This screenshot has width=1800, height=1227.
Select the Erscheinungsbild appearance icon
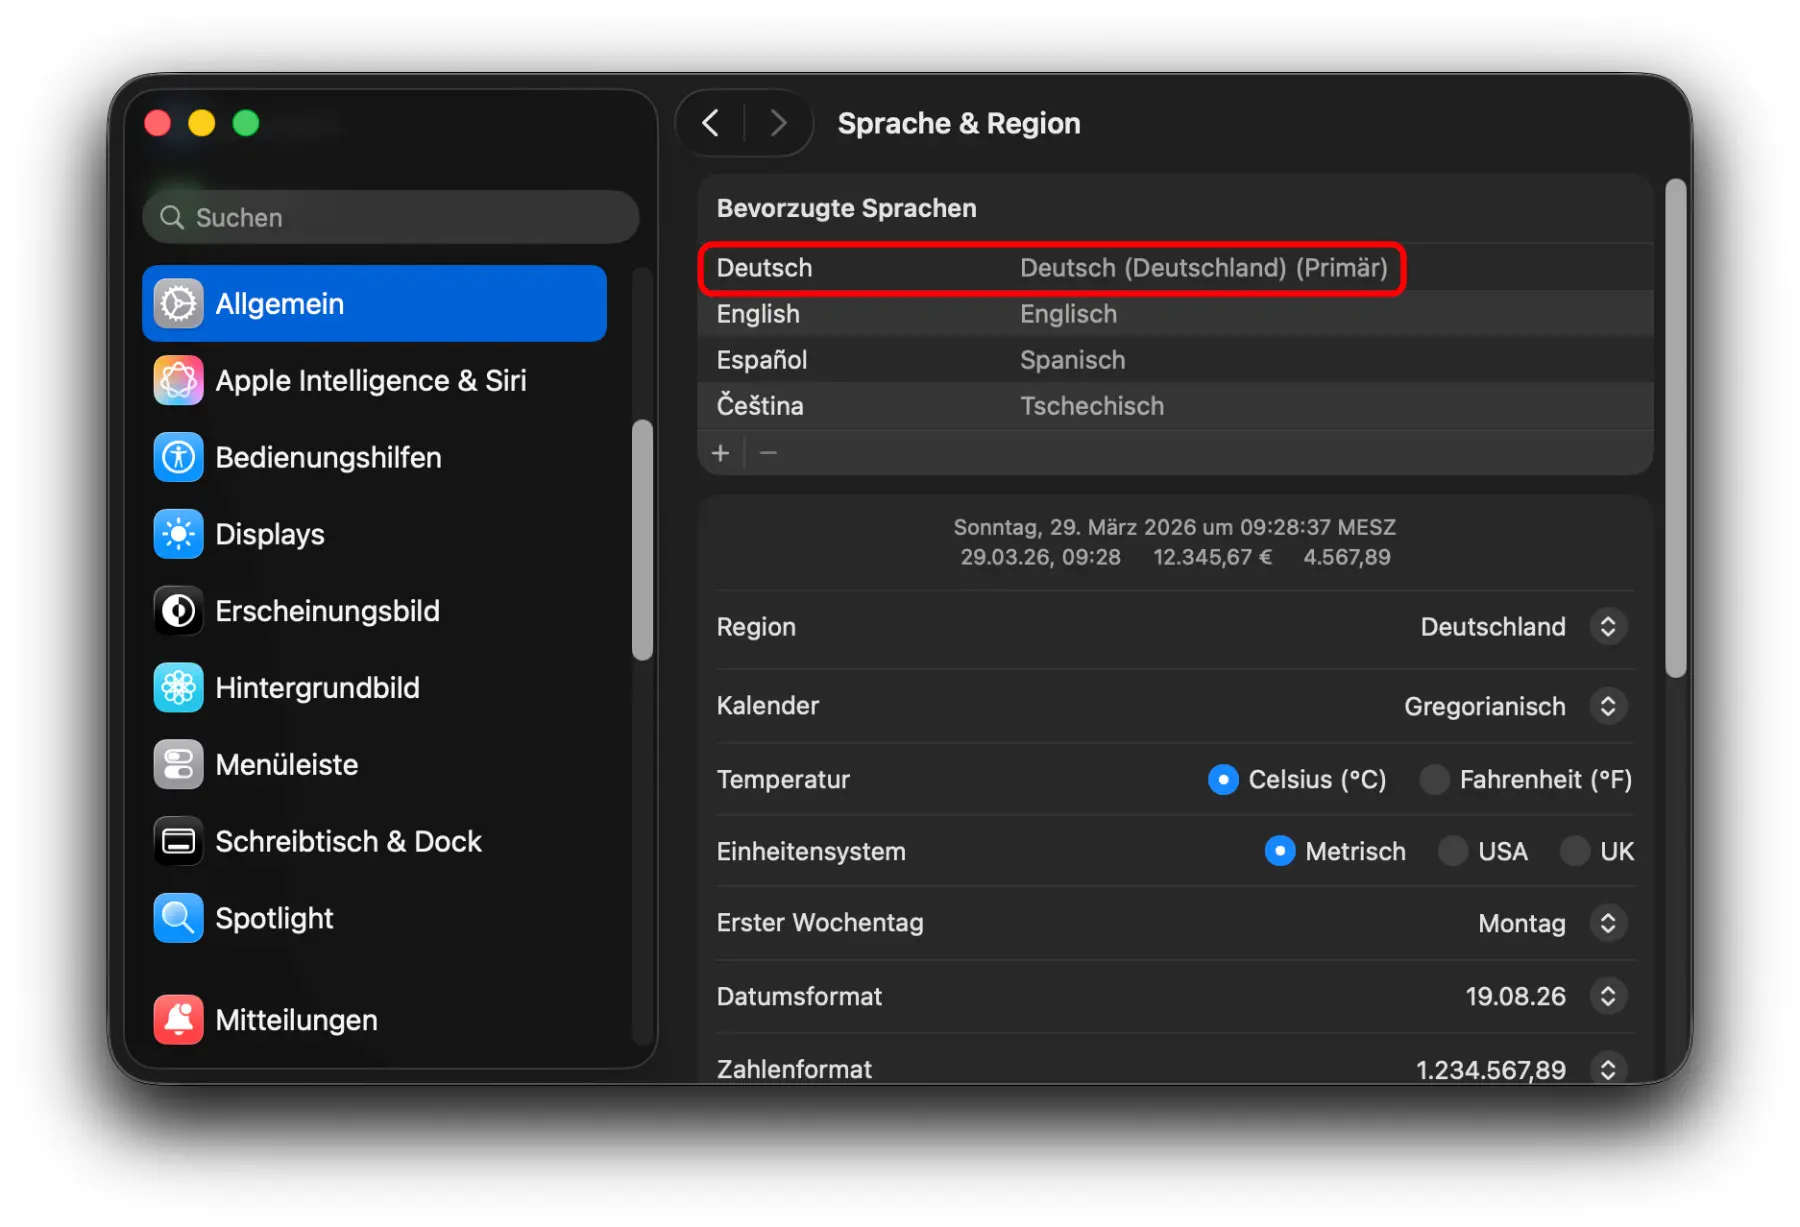point(178,611)
